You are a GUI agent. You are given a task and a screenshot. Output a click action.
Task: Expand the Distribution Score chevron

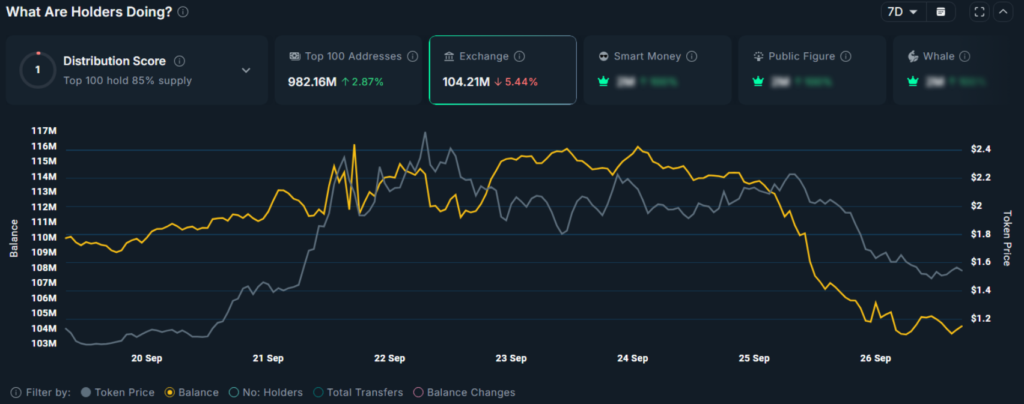point(246,70)
